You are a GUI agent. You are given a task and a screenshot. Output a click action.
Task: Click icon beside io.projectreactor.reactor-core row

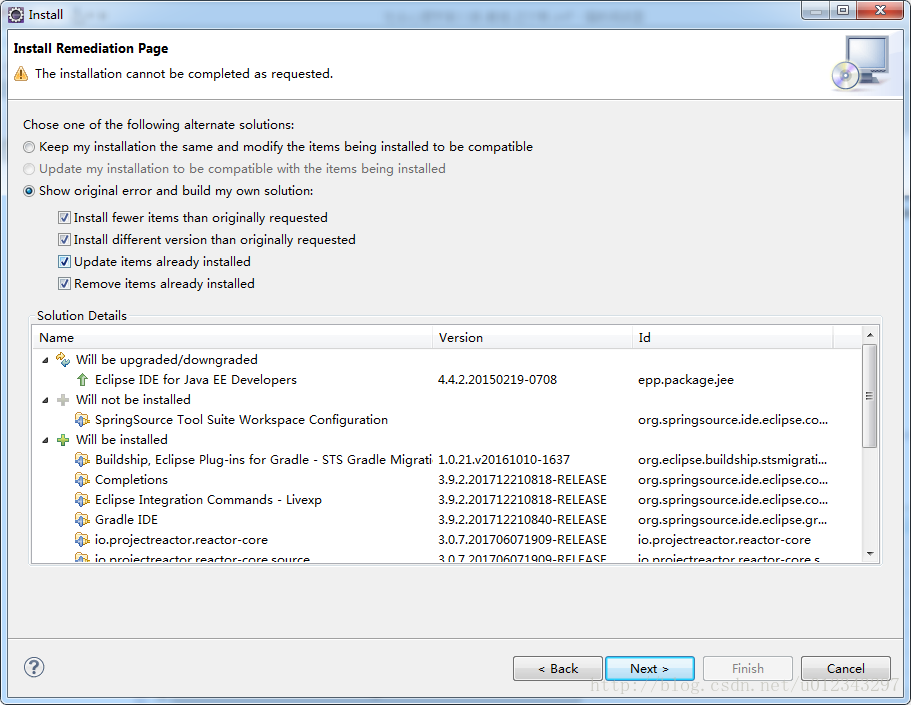82,540
